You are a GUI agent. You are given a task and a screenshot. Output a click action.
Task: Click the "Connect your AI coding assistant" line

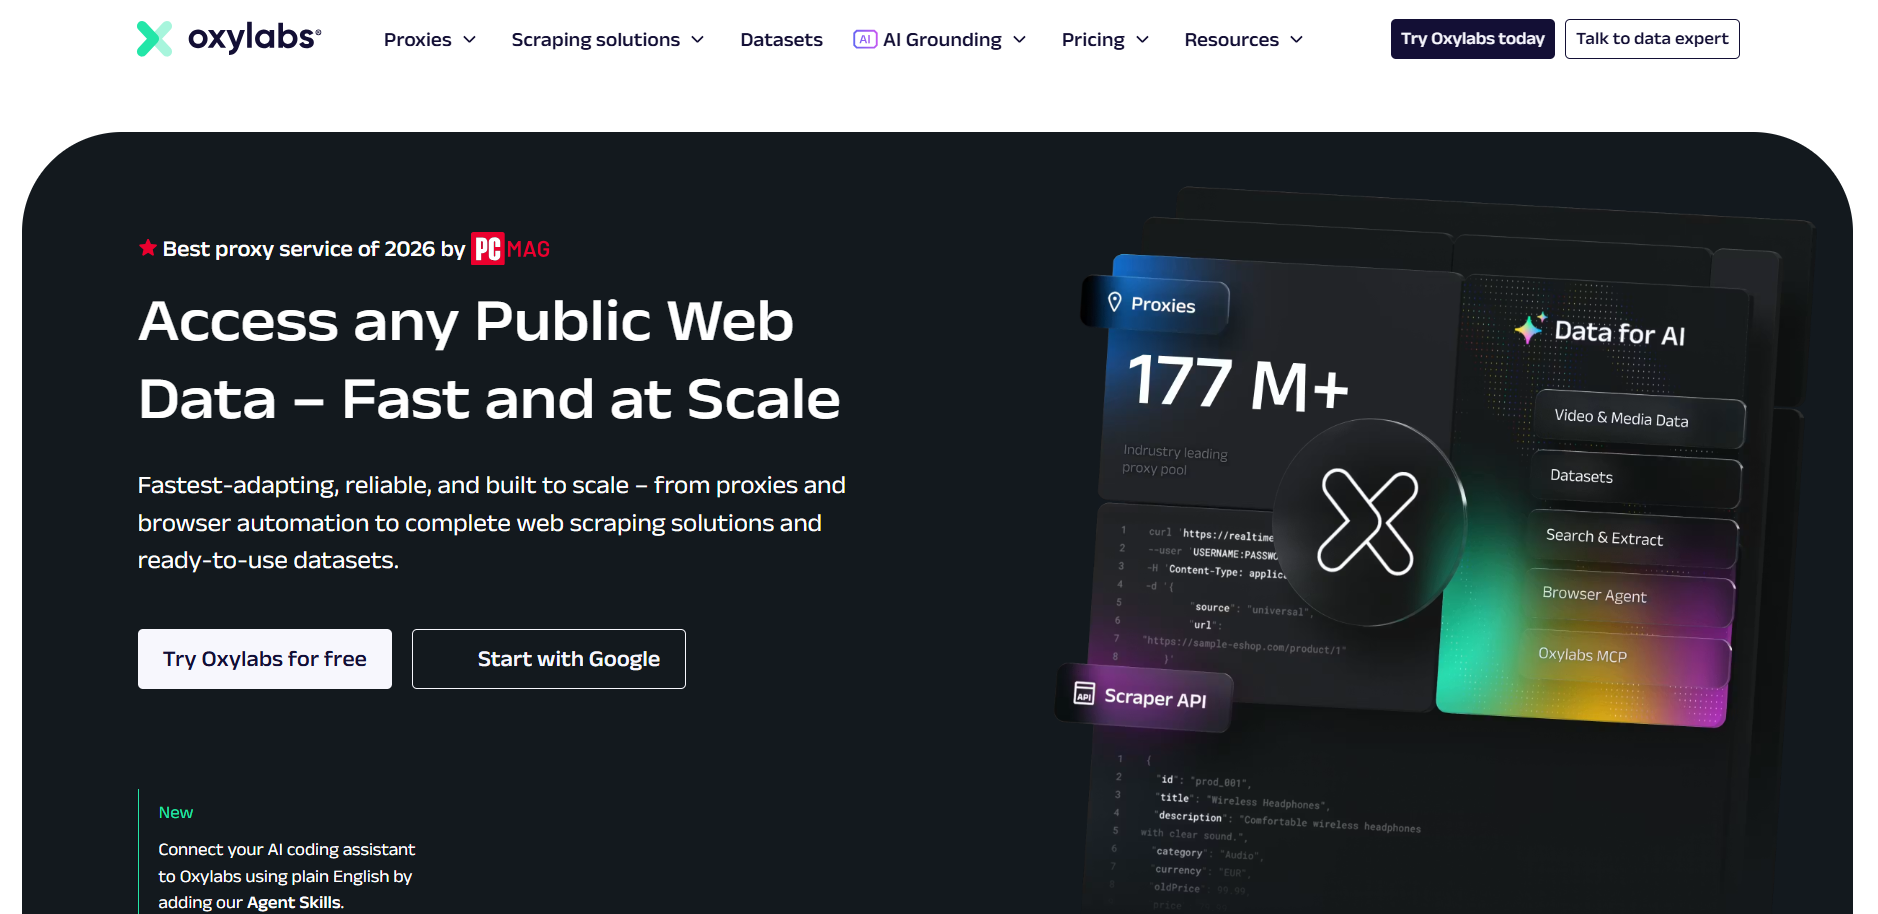tap(287, 849)
